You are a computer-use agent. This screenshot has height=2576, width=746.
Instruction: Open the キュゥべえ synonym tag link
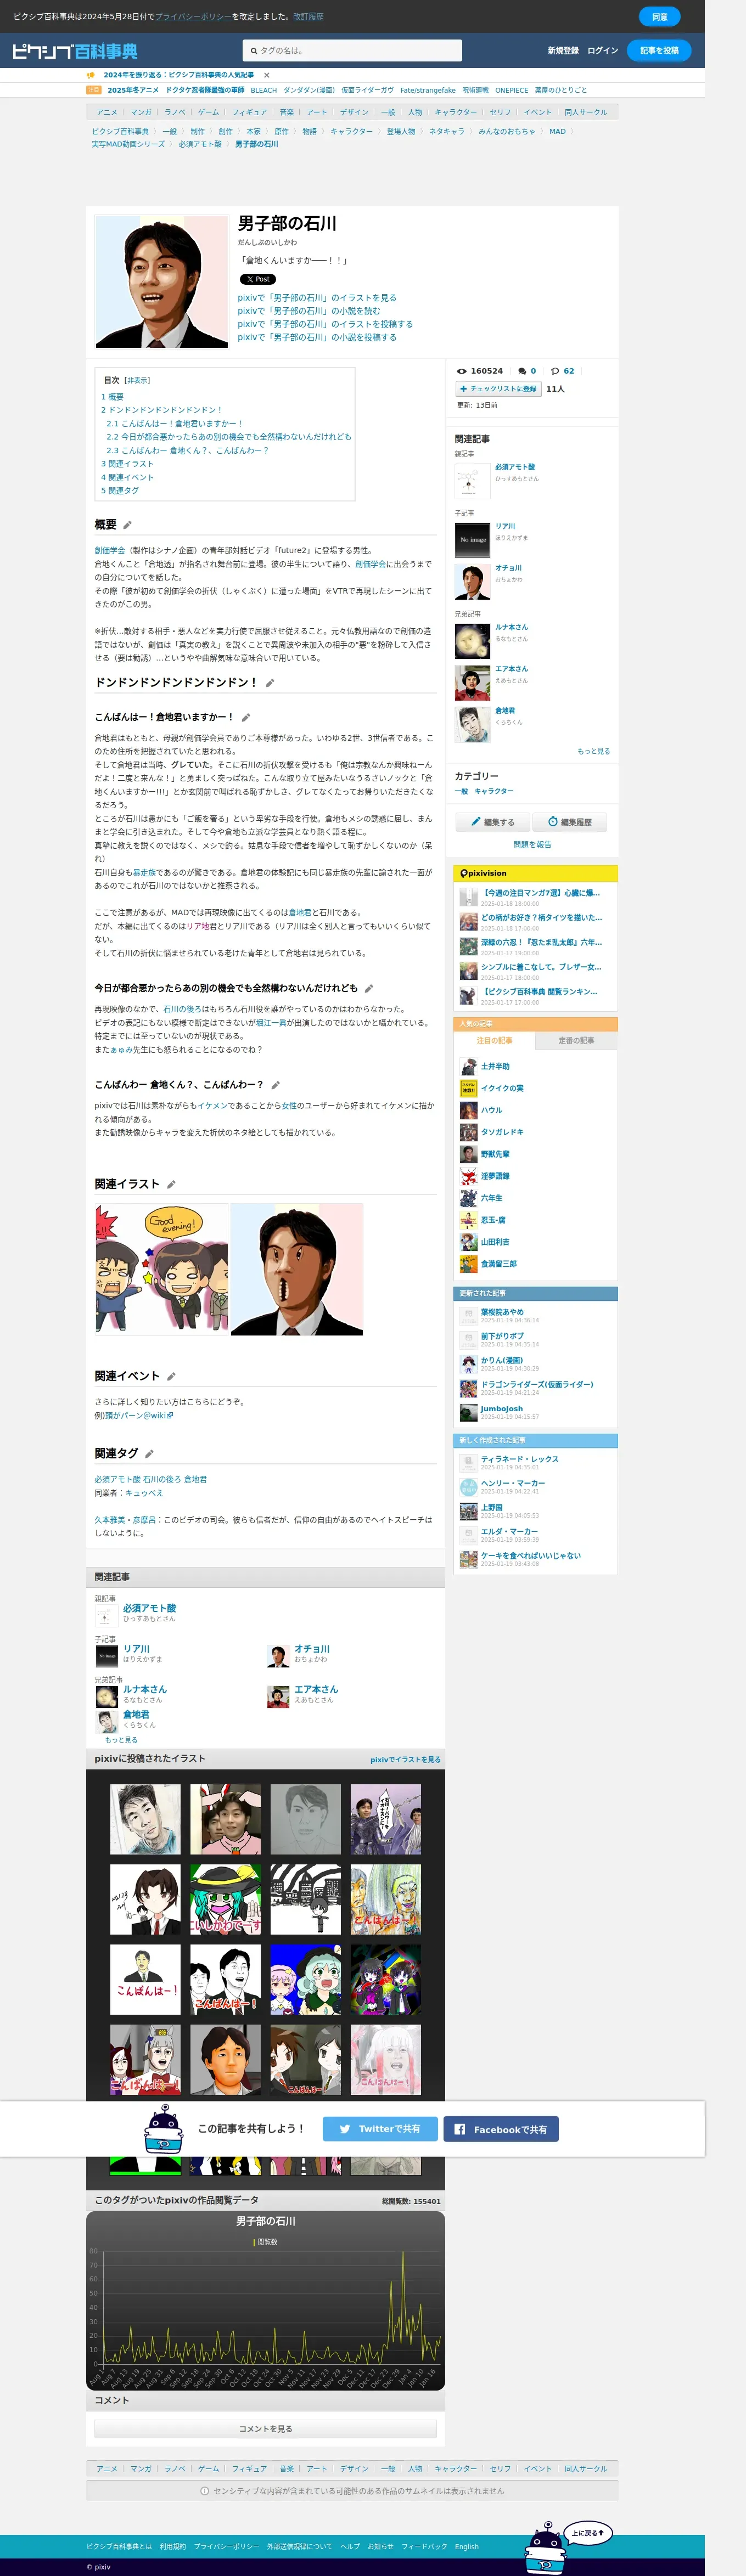point(144,1493)
